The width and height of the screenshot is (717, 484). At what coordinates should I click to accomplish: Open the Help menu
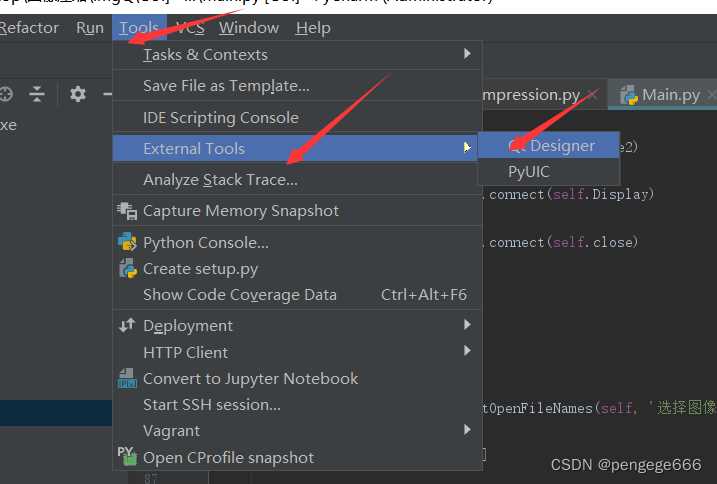click(313, 28)
